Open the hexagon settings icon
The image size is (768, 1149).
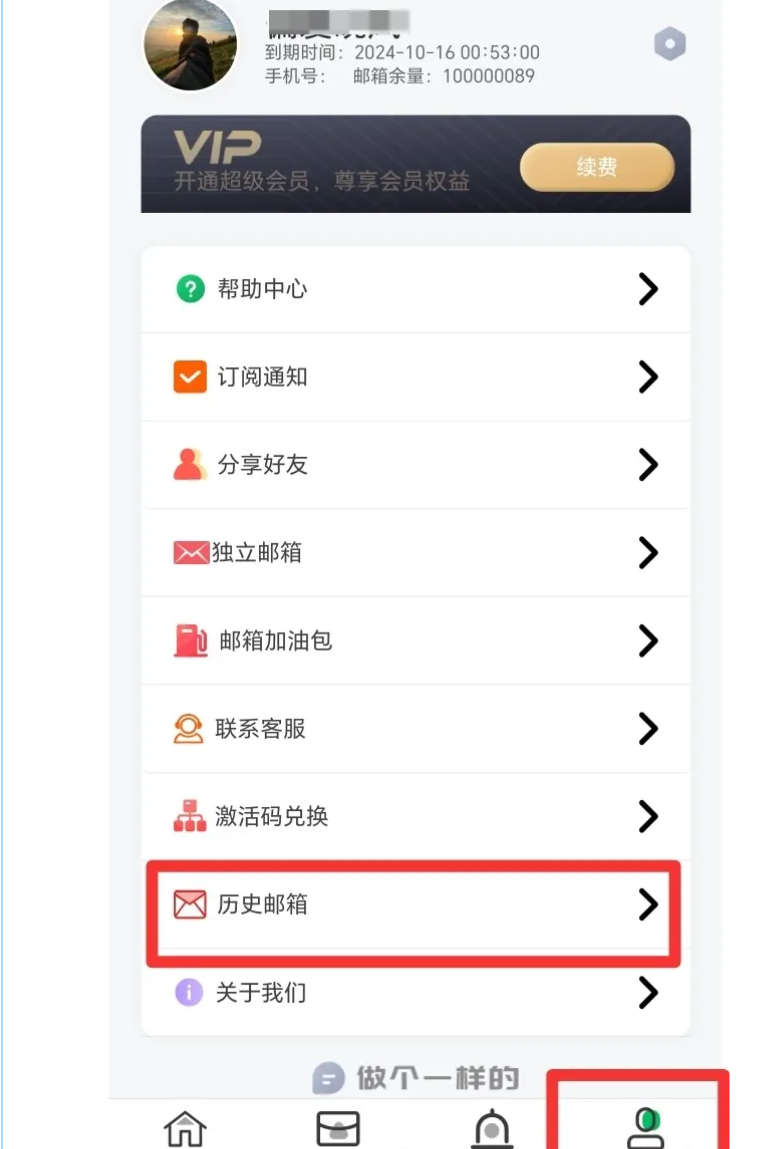(670, 44)
